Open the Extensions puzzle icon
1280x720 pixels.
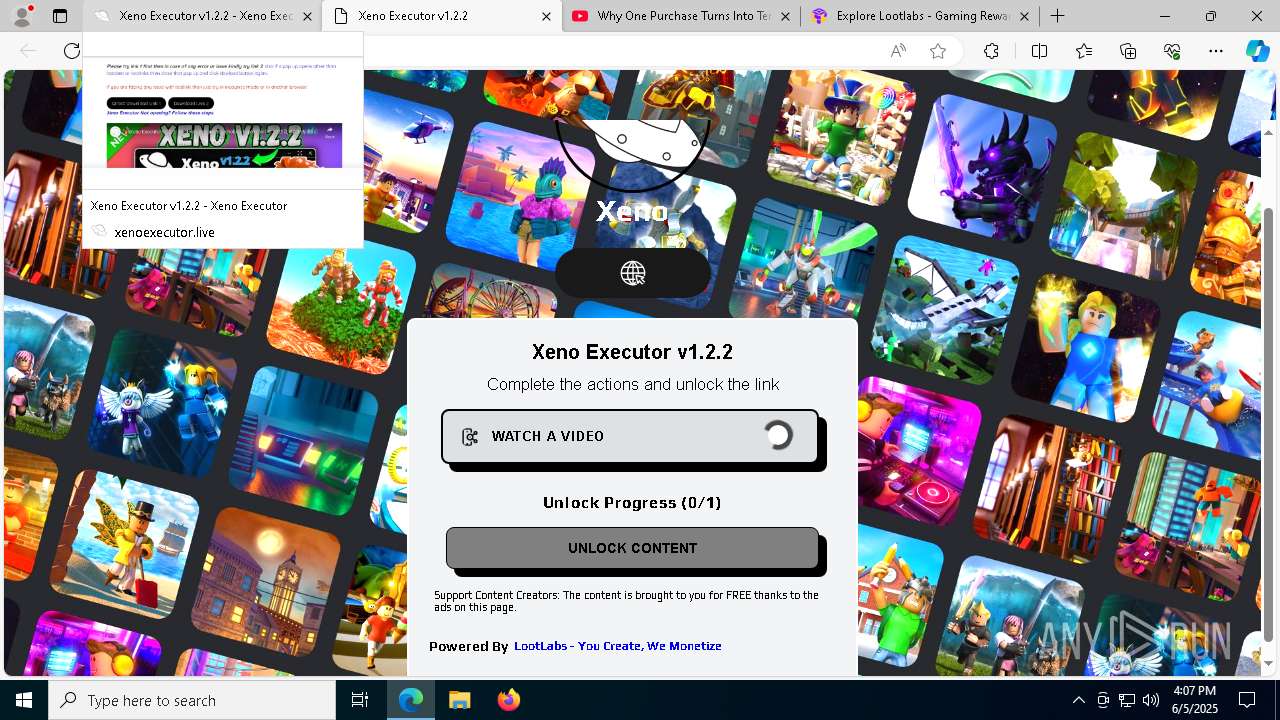[991, 51]
